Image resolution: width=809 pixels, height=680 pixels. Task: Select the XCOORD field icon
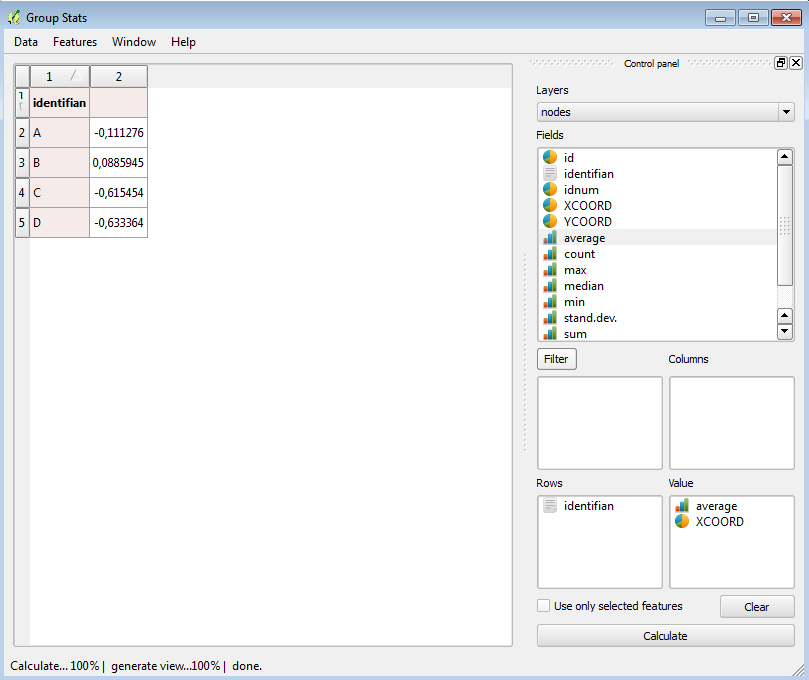[x=549, y=205]
